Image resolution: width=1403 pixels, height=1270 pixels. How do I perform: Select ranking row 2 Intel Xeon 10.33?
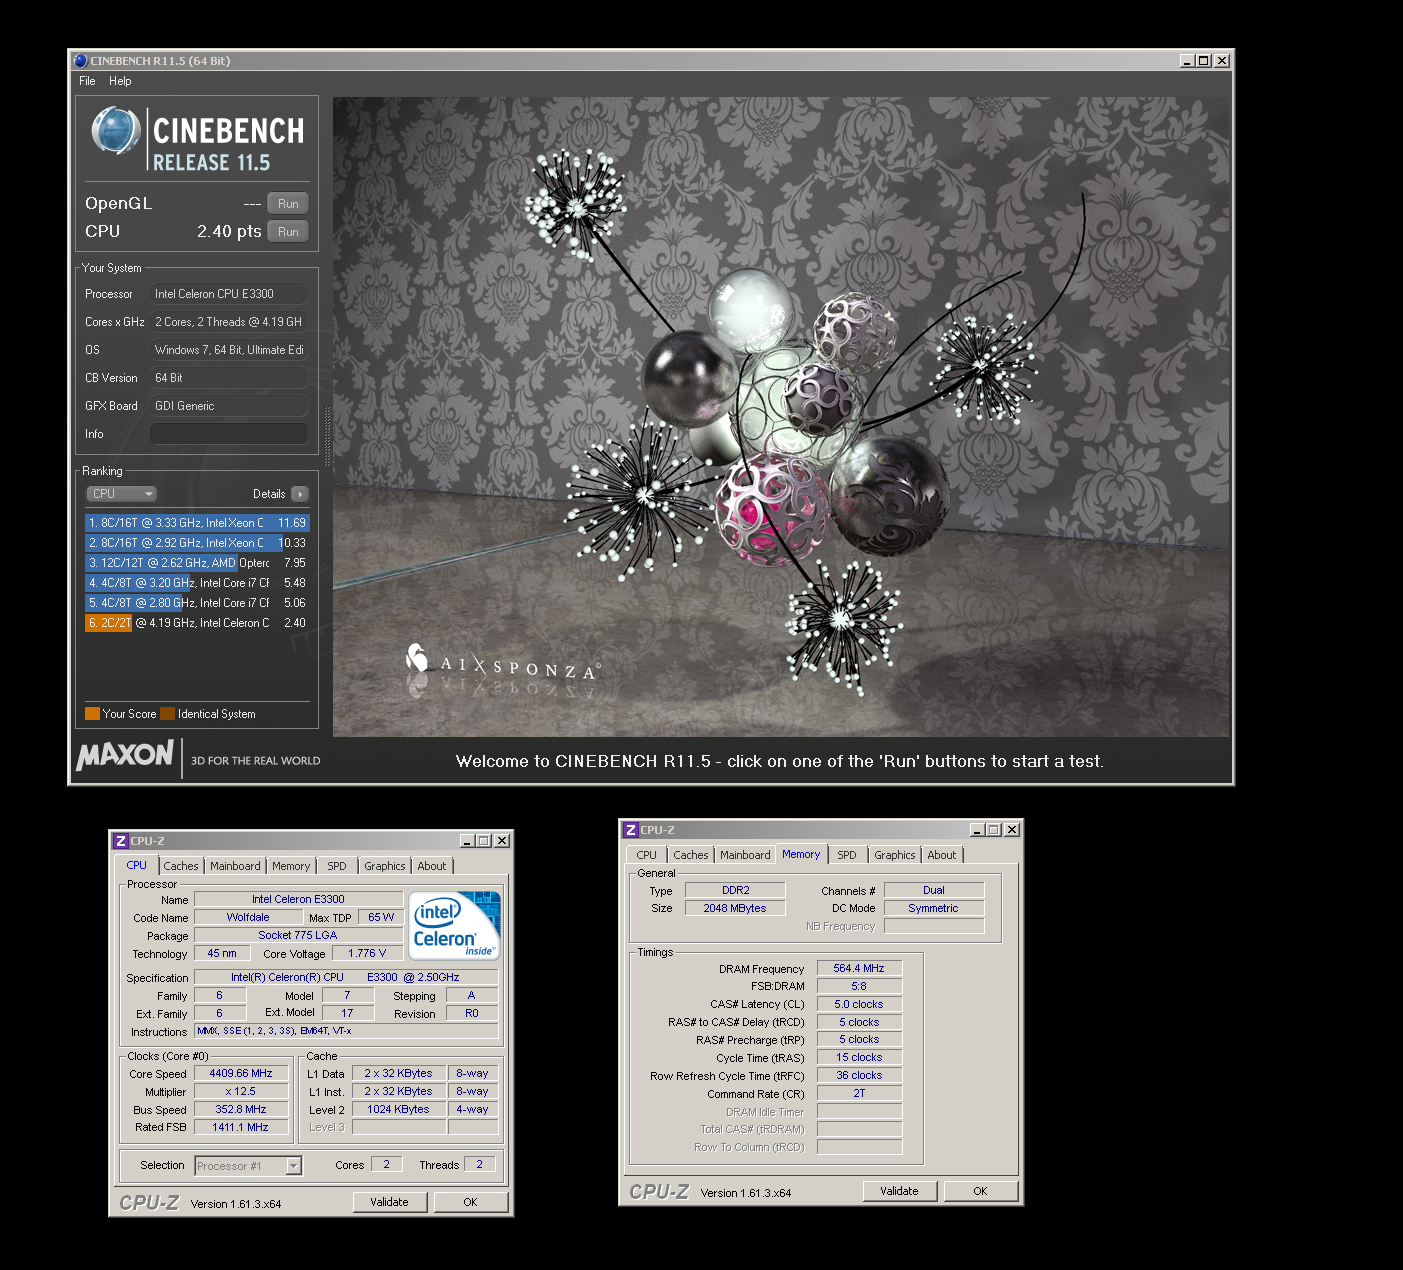click(x=197, y=543)
